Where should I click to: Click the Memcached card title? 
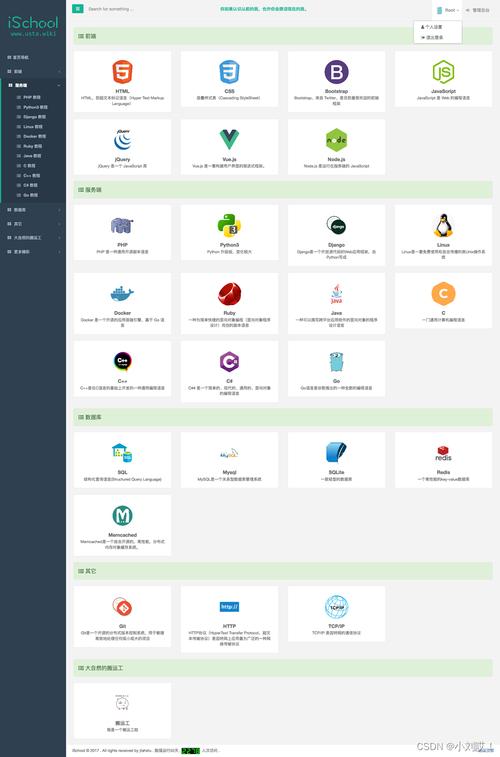click(x=122, y=535)
